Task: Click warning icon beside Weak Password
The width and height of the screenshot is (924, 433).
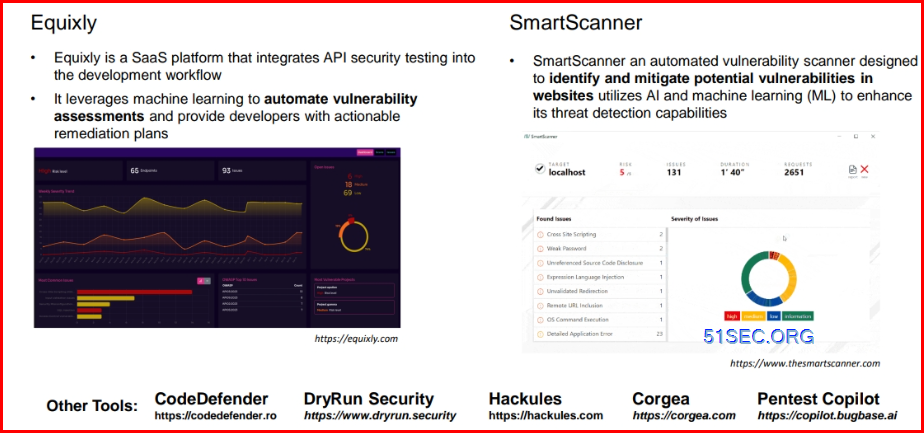Action: [x=540, y=249]
